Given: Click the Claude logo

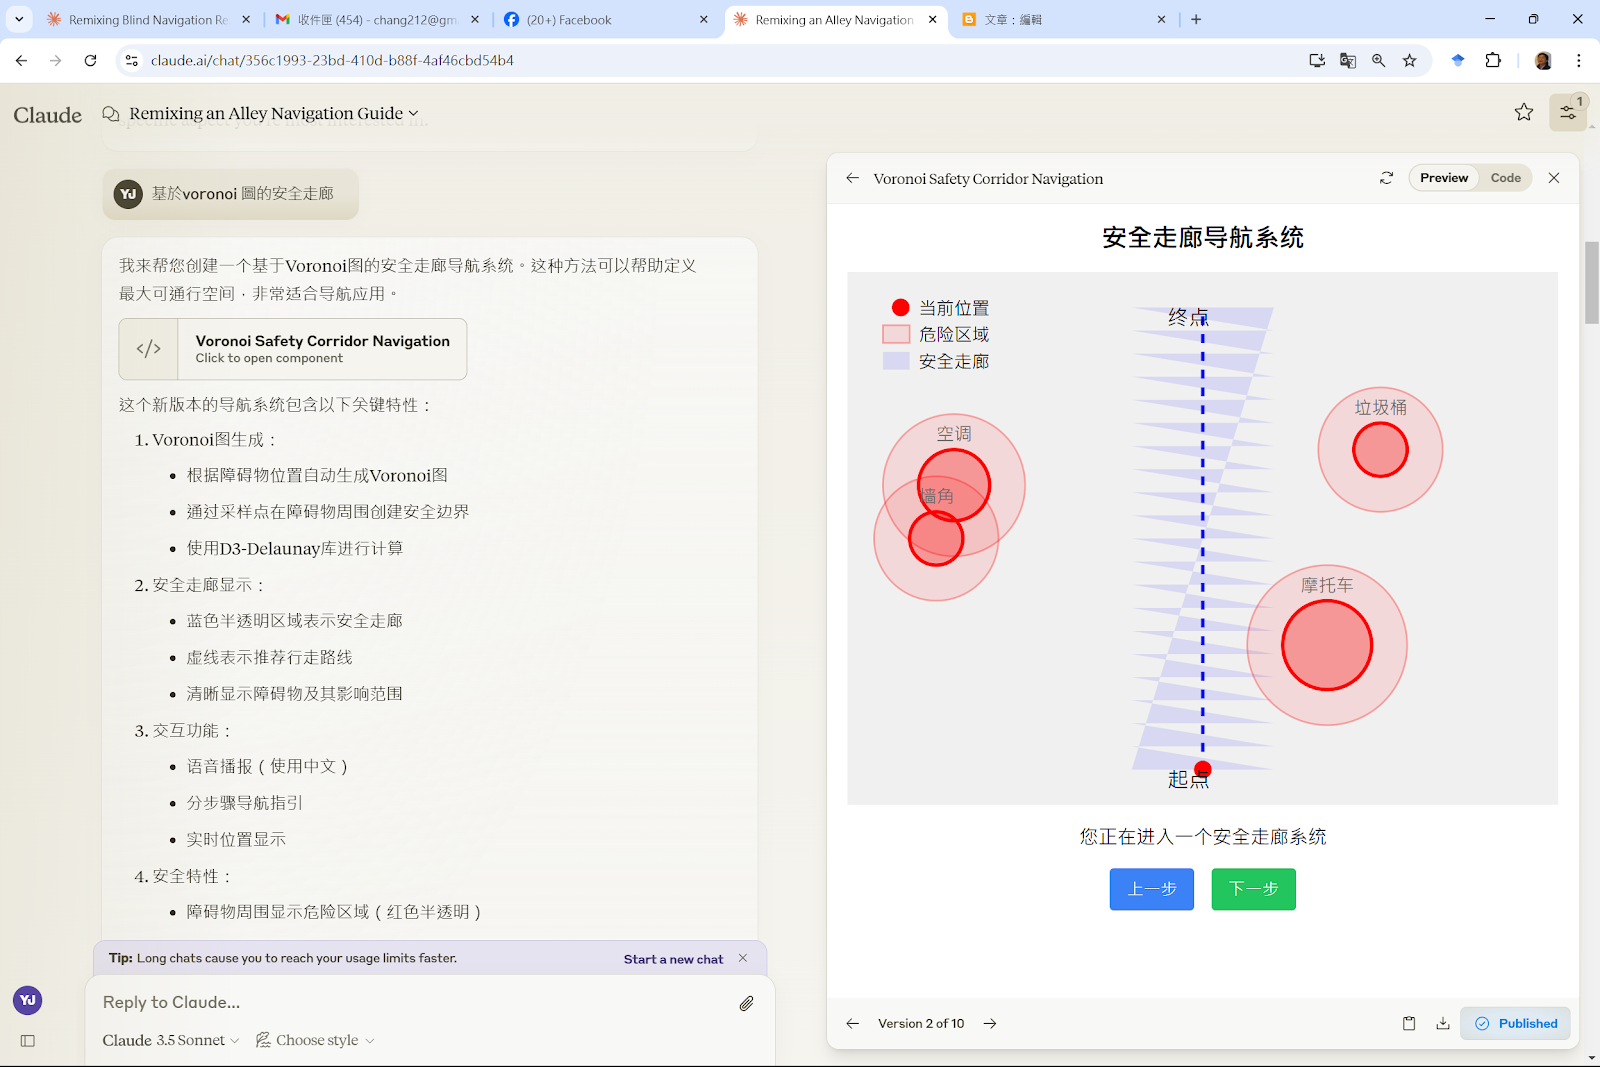Looking at the screenshot, I should 48,115.
